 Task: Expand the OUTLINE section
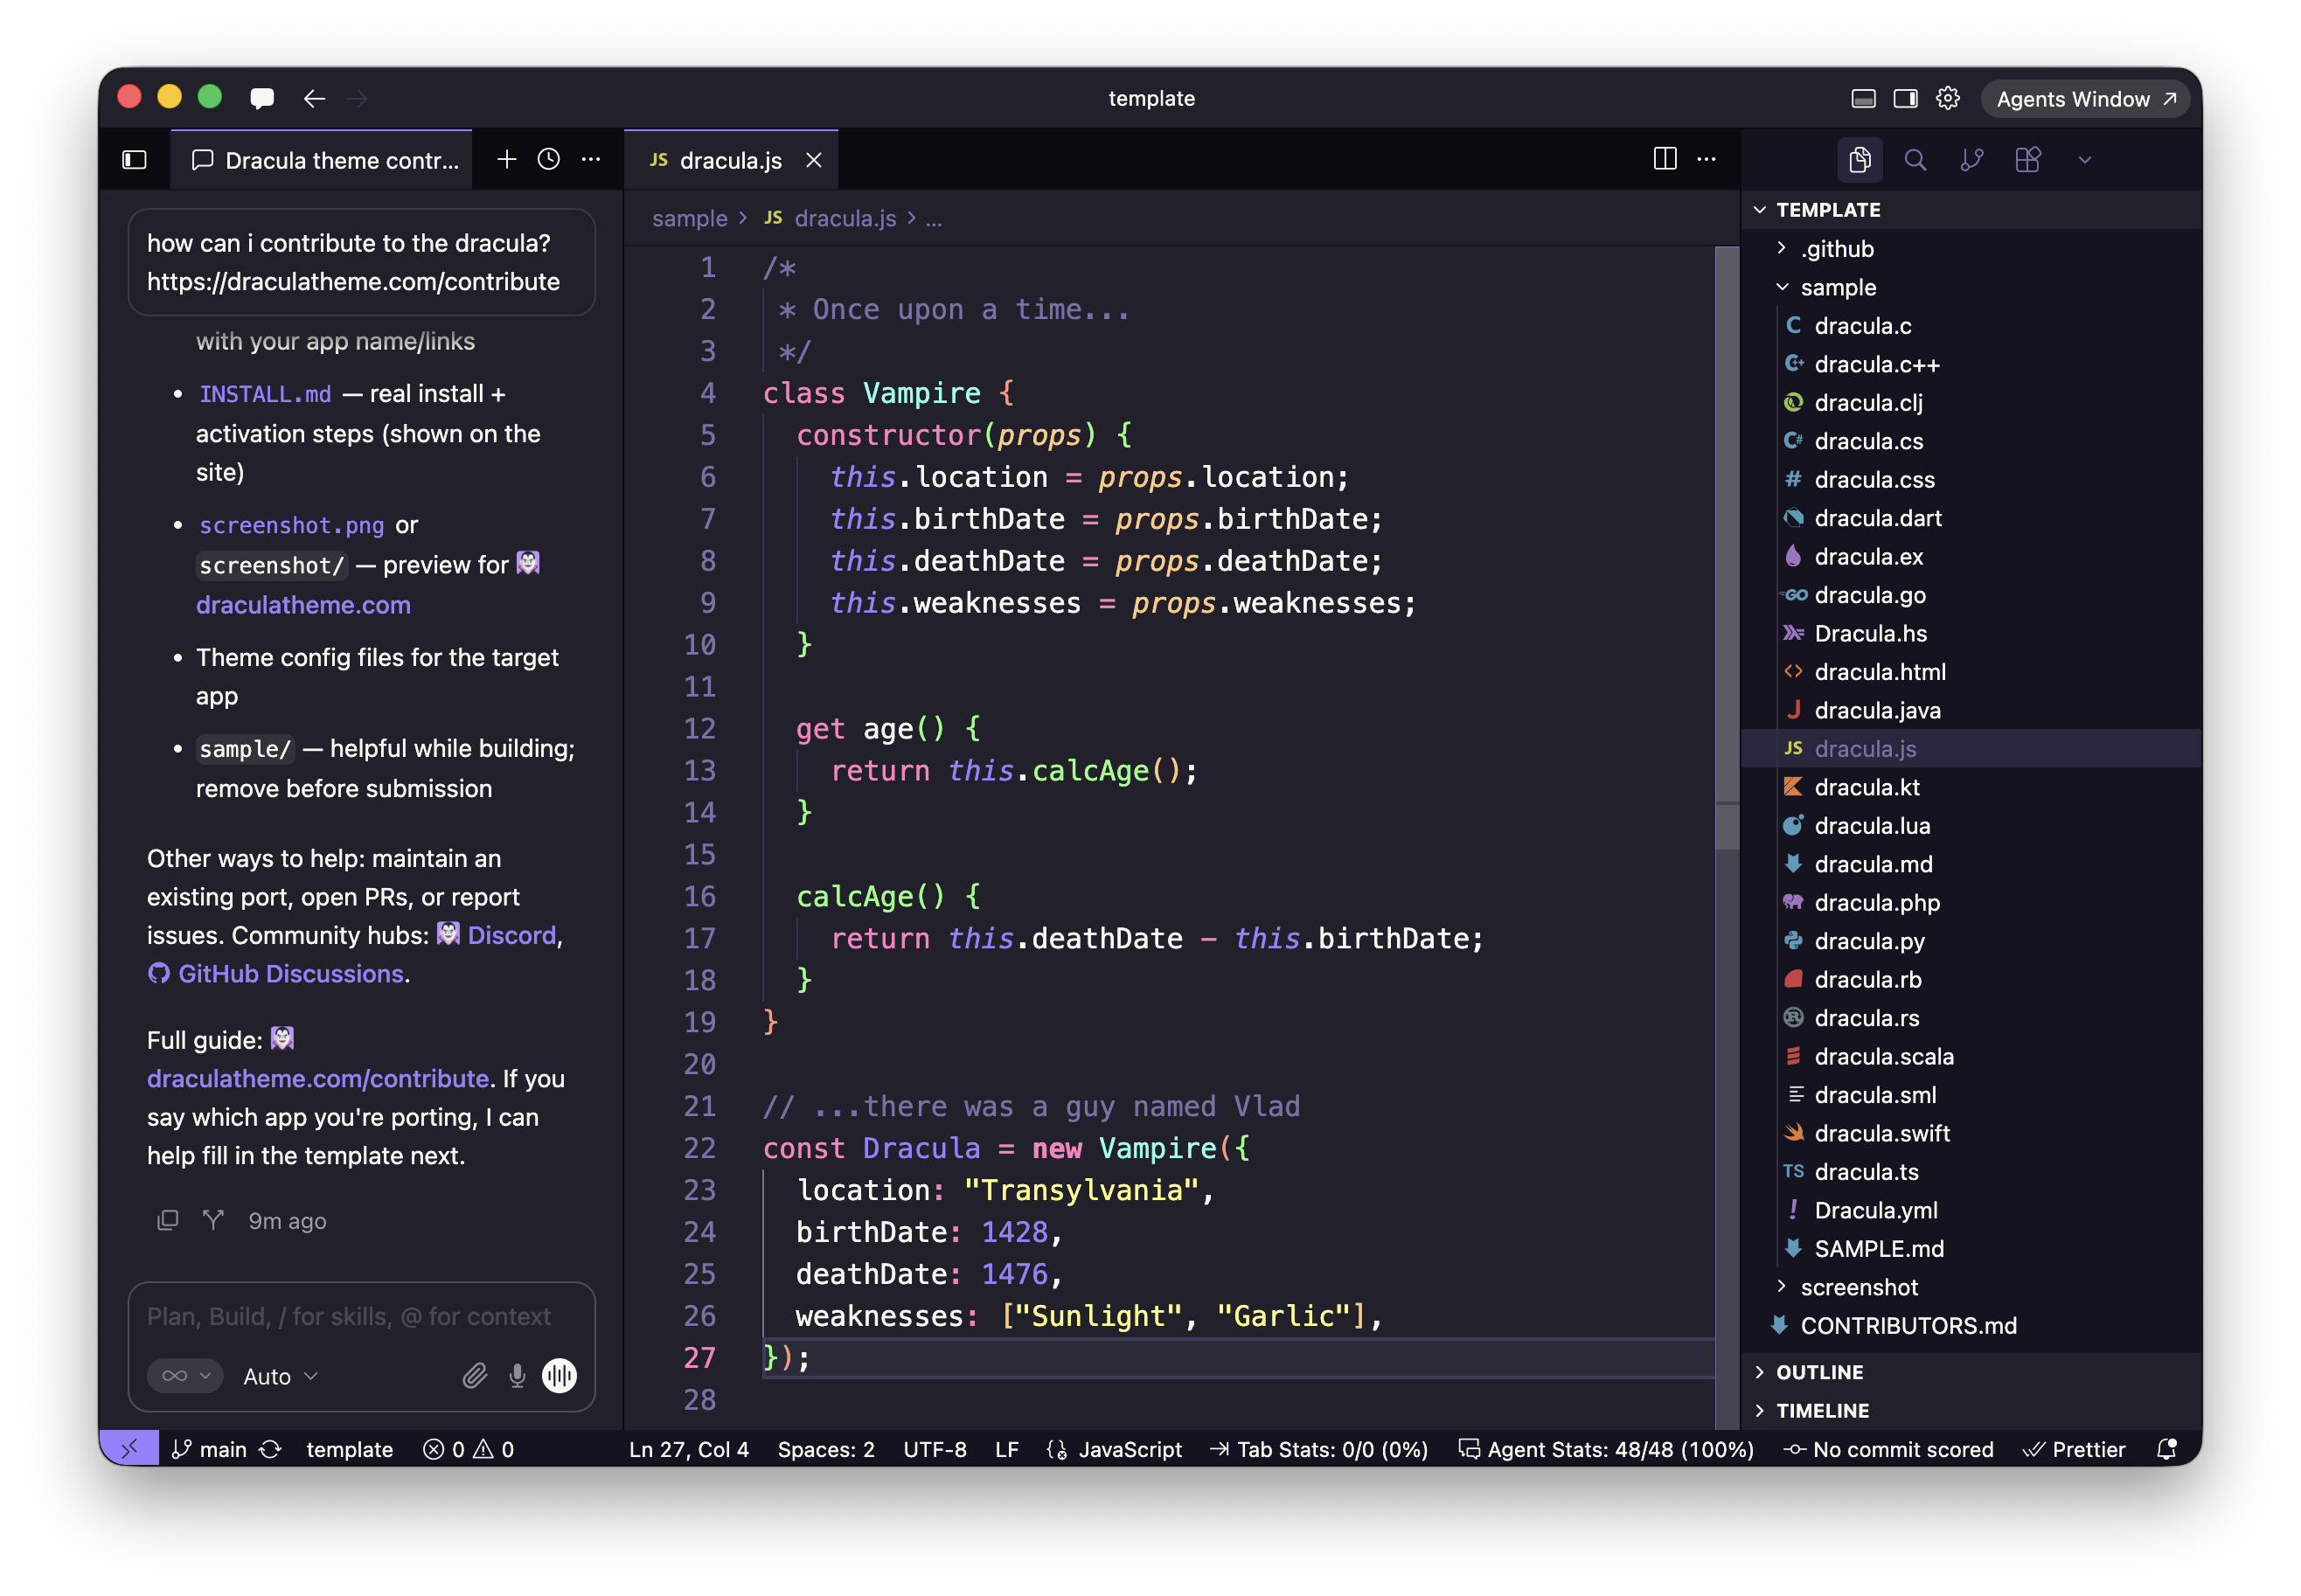[x=1970, y=1372]
